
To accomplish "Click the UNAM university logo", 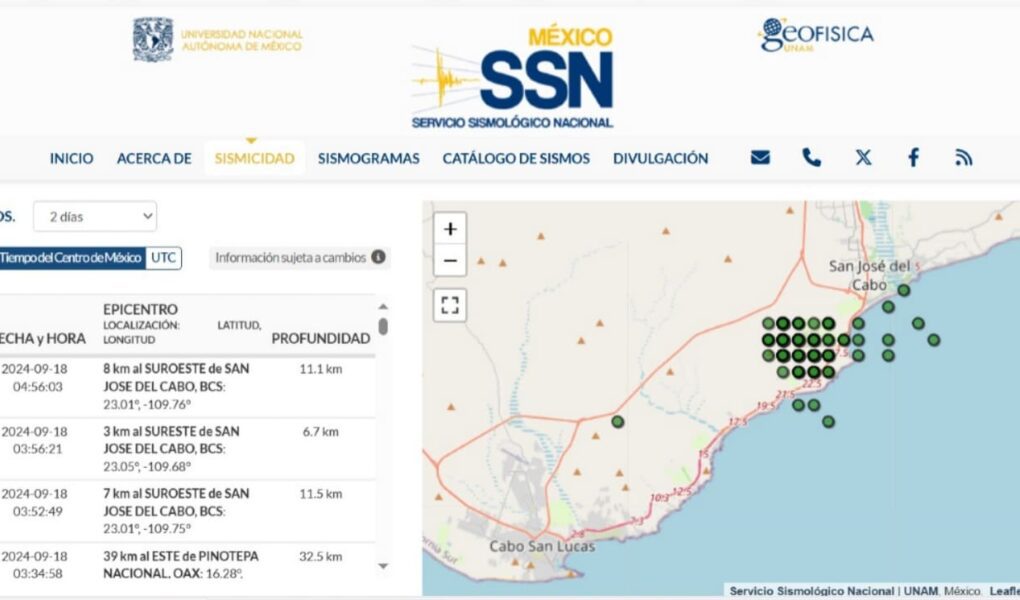I will 218,40.
